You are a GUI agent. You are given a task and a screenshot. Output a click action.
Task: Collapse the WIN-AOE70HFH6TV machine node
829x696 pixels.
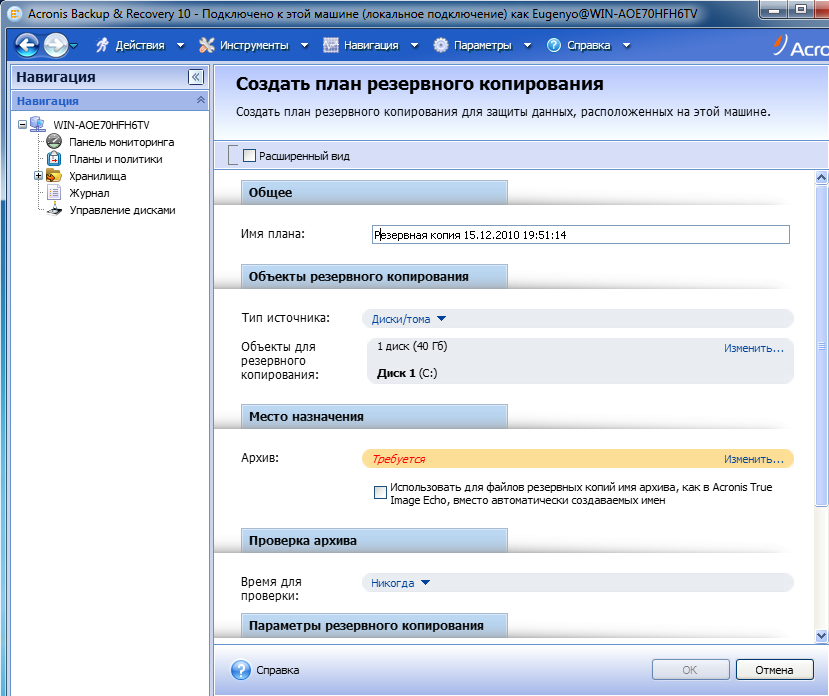pyautogui.click(x=22, y=125)
